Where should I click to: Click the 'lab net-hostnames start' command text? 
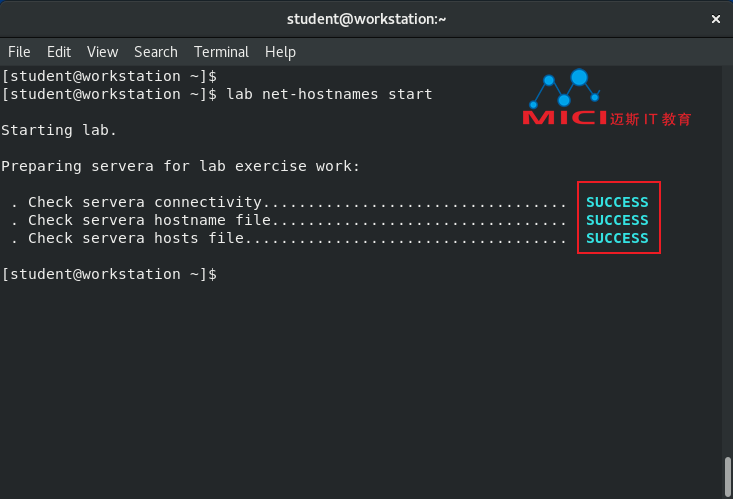click(330, 94)
